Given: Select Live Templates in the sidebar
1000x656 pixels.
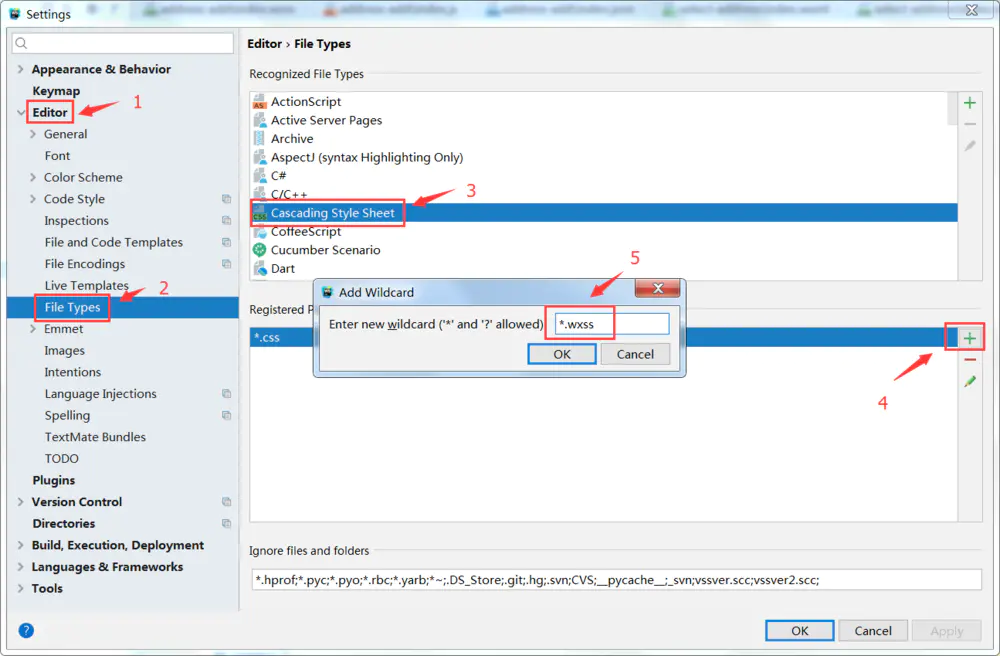Looking at the screenshot, I should tap(87, 285).
